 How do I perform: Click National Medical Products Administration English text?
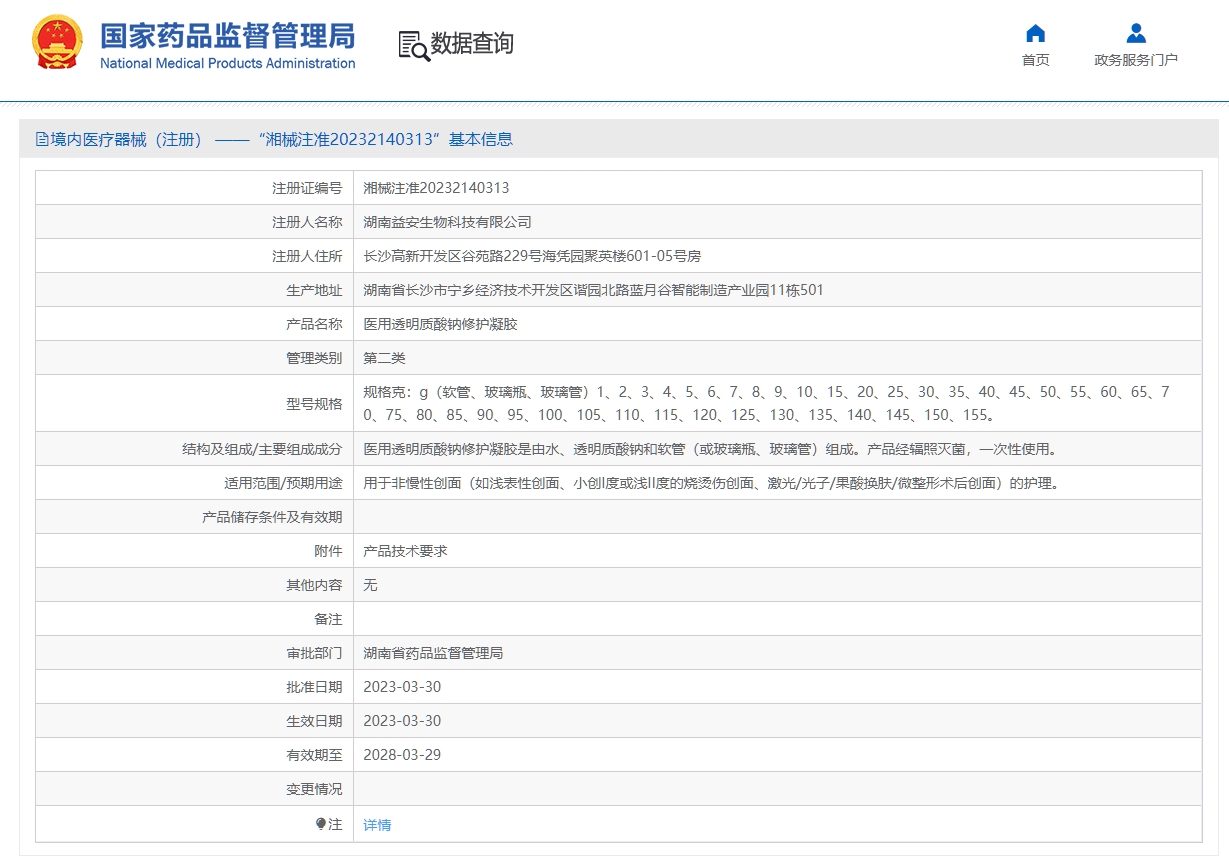point(227,63)
